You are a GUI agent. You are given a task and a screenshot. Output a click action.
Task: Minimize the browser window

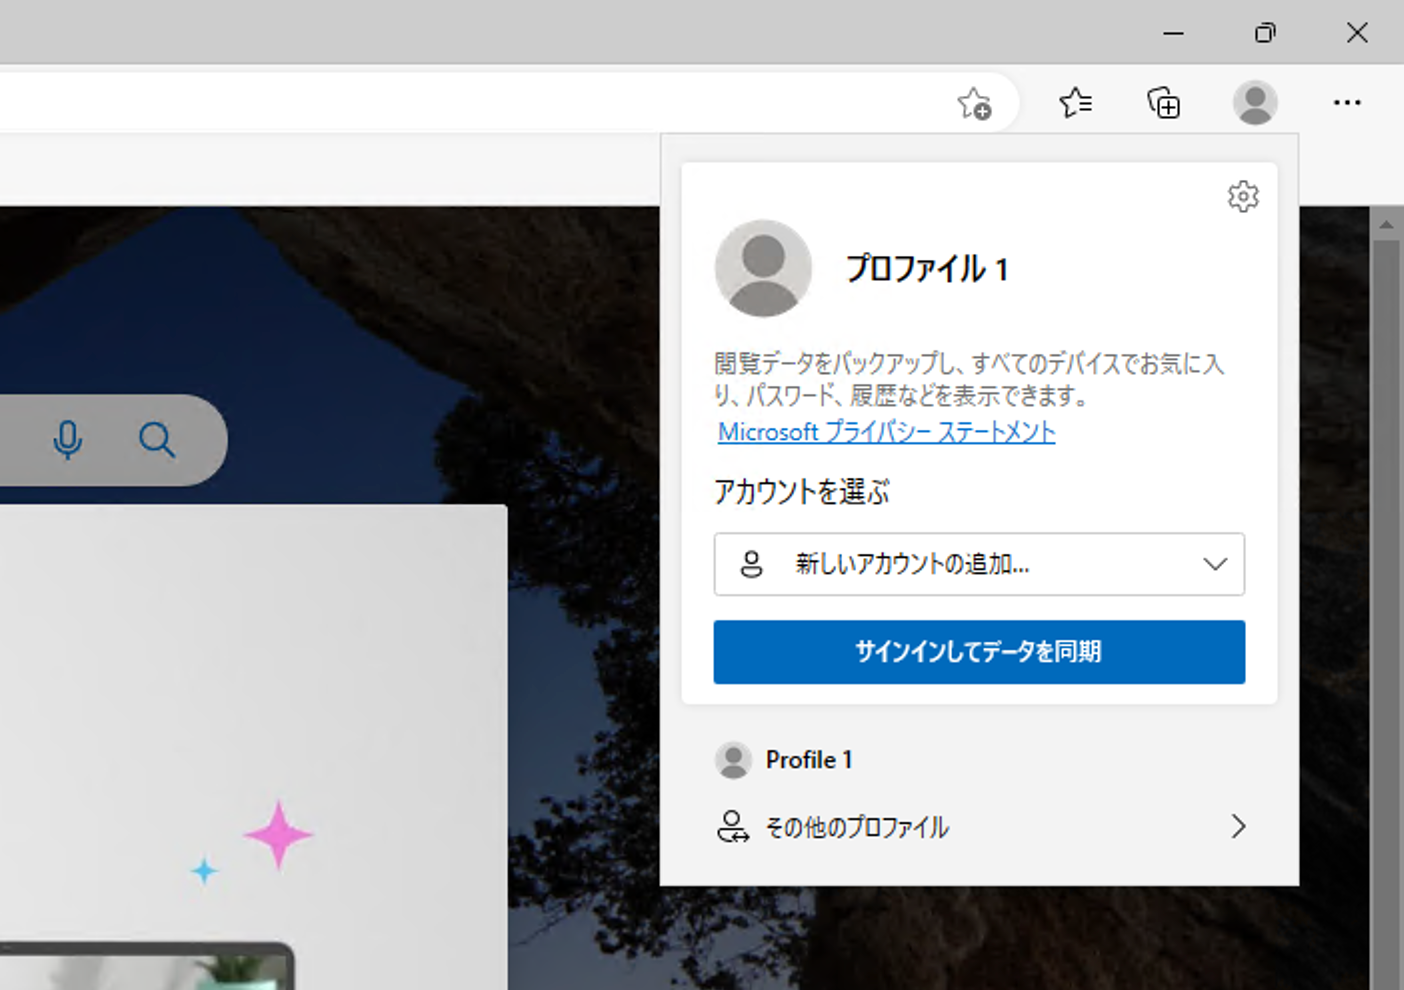pos(1173,33)
